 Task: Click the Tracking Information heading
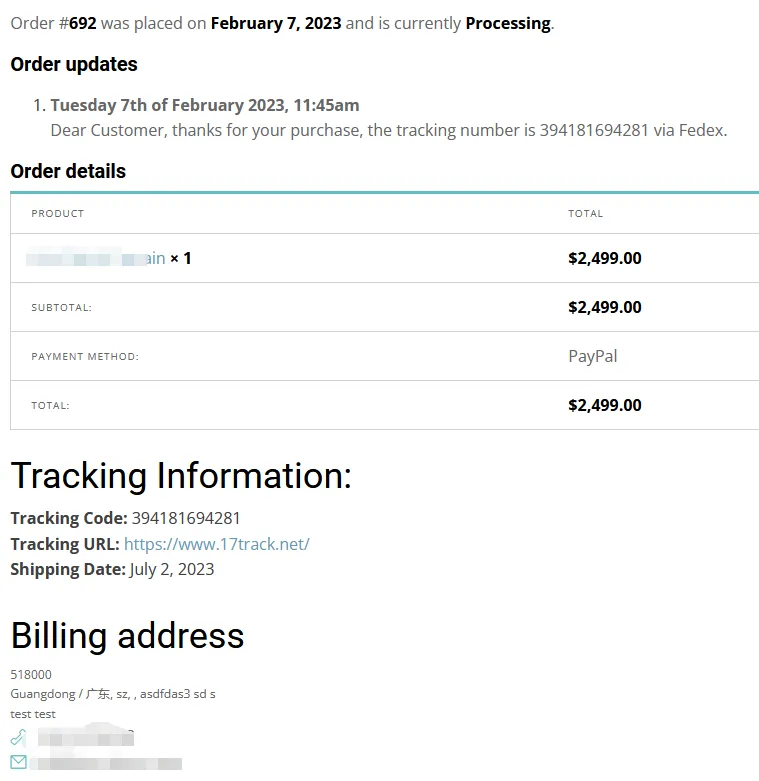click(x=181, y=476)
